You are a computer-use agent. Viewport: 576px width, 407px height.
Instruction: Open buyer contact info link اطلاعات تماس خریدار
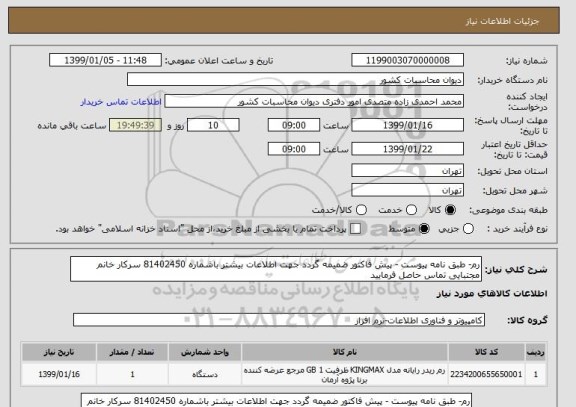pyautogui.click(x=121, y=102)
